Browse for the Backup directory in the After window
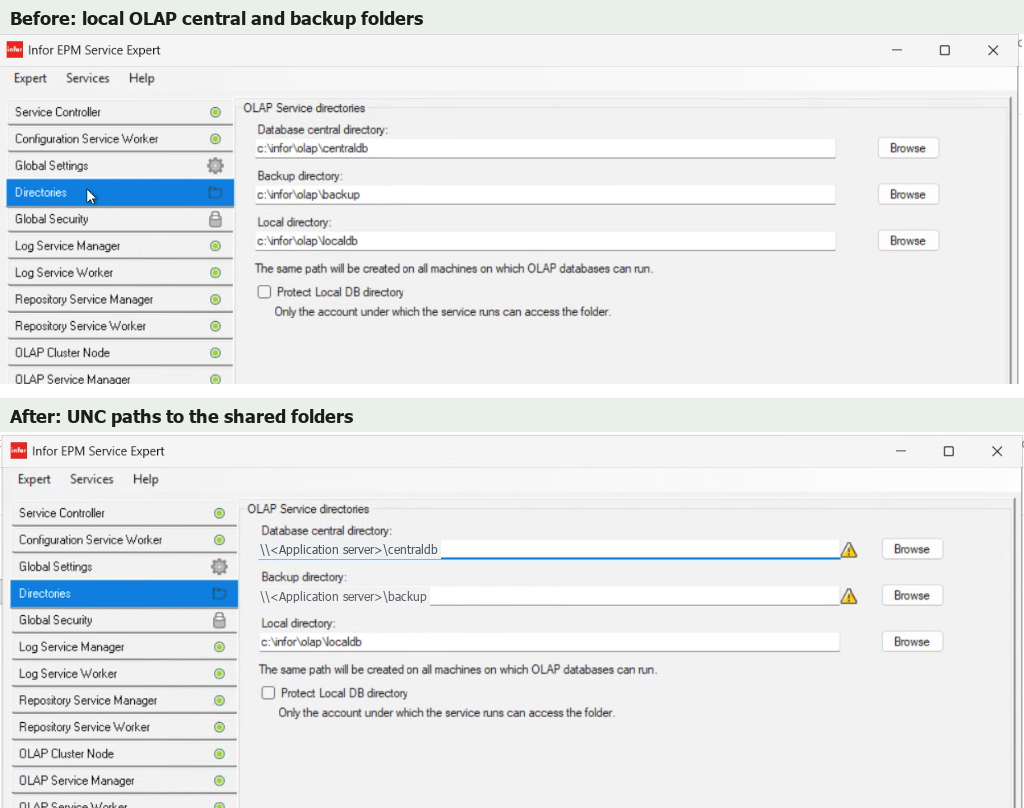The image size is (1024, 808). pos(912,596)
